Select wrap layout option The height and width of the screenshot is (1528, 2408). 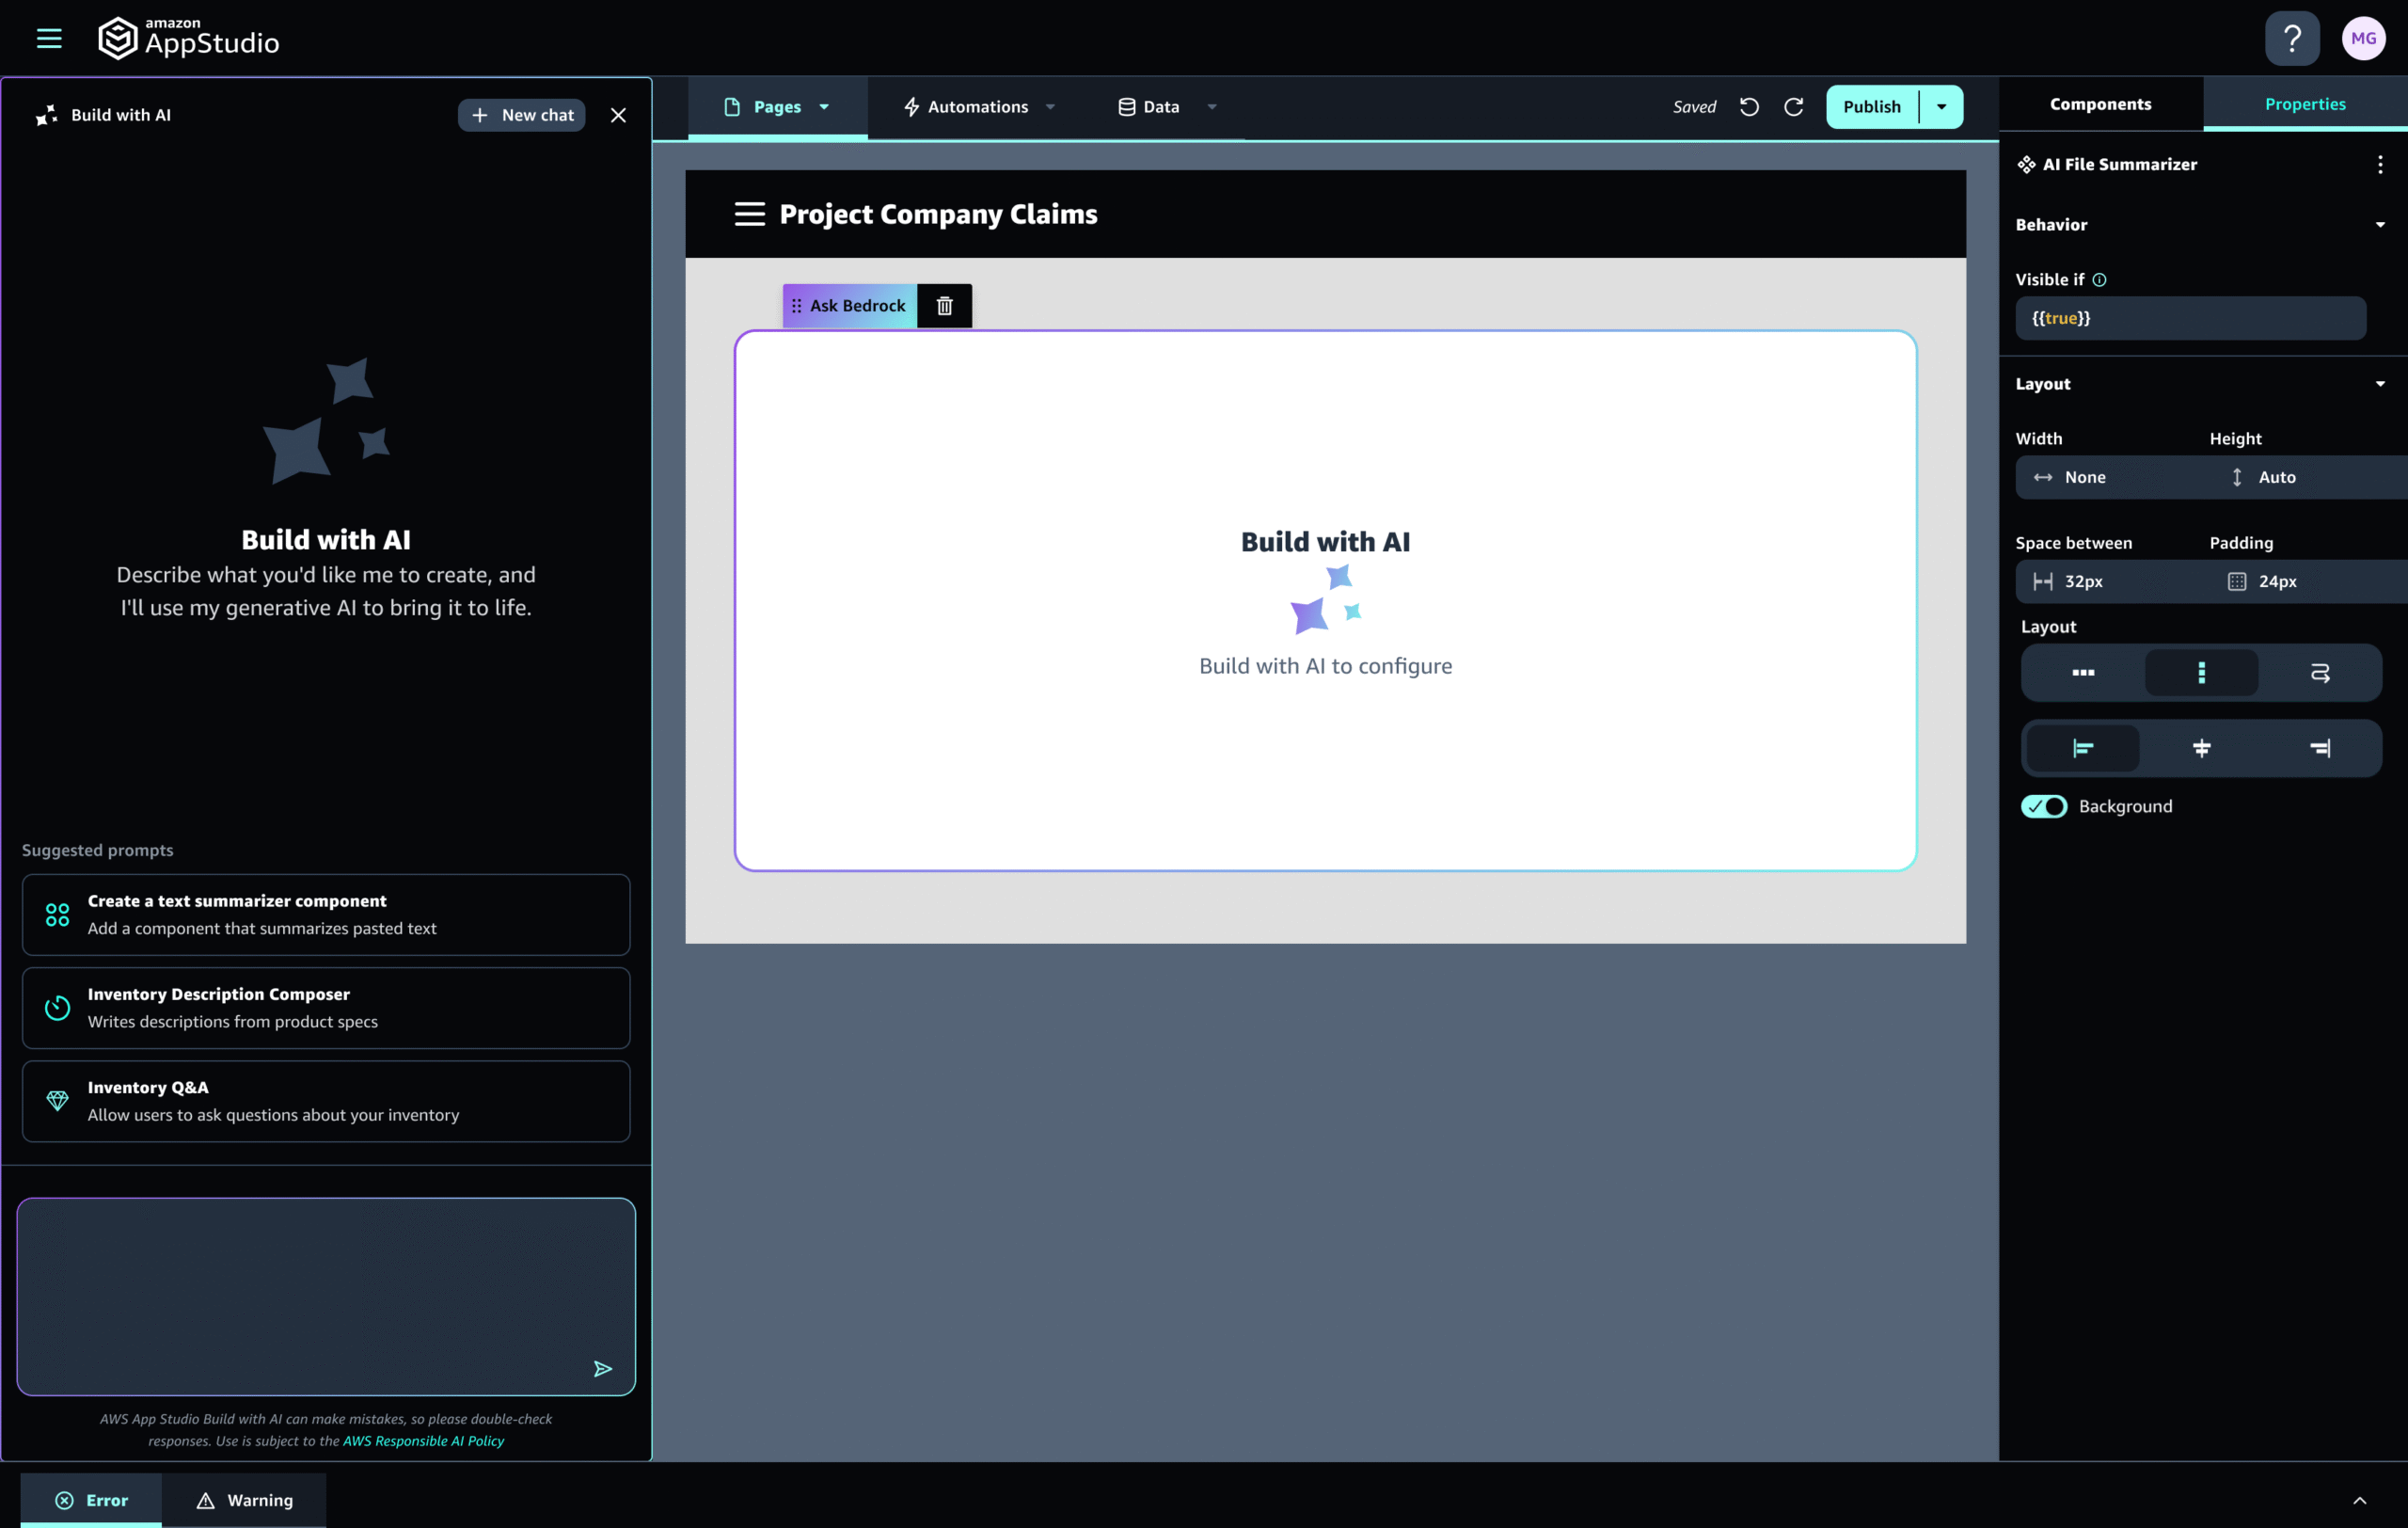click(2320, 673)
